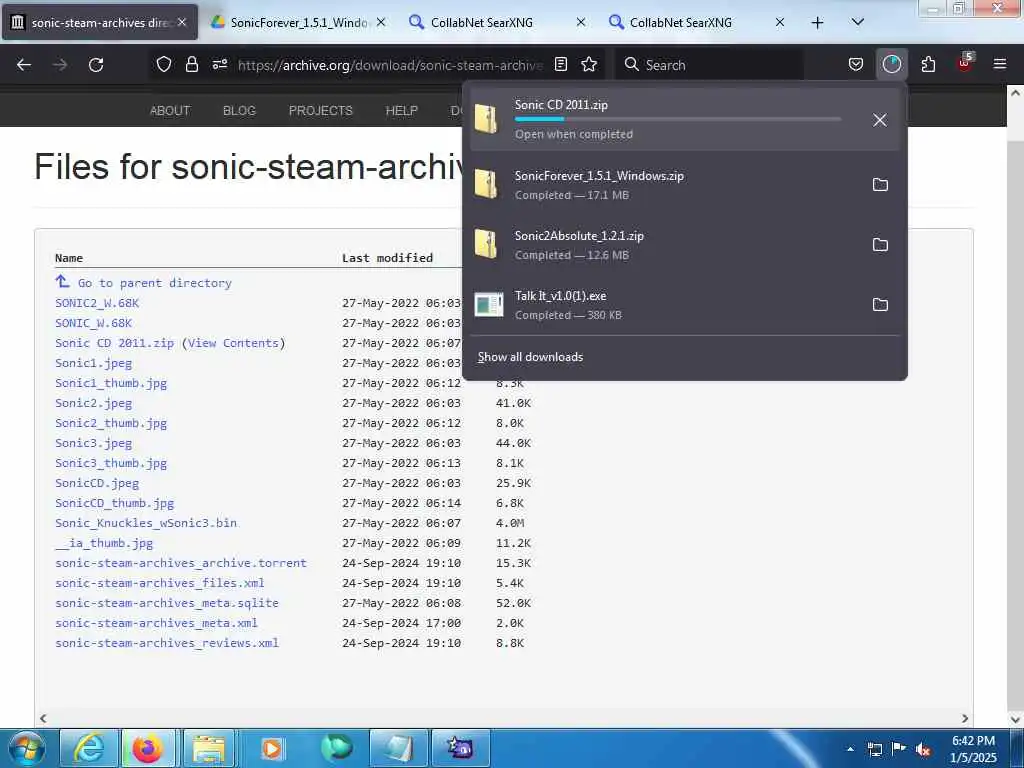Open site permissions icon in address bar
The height and width of the screenshot is (768, 1024).
219,64
